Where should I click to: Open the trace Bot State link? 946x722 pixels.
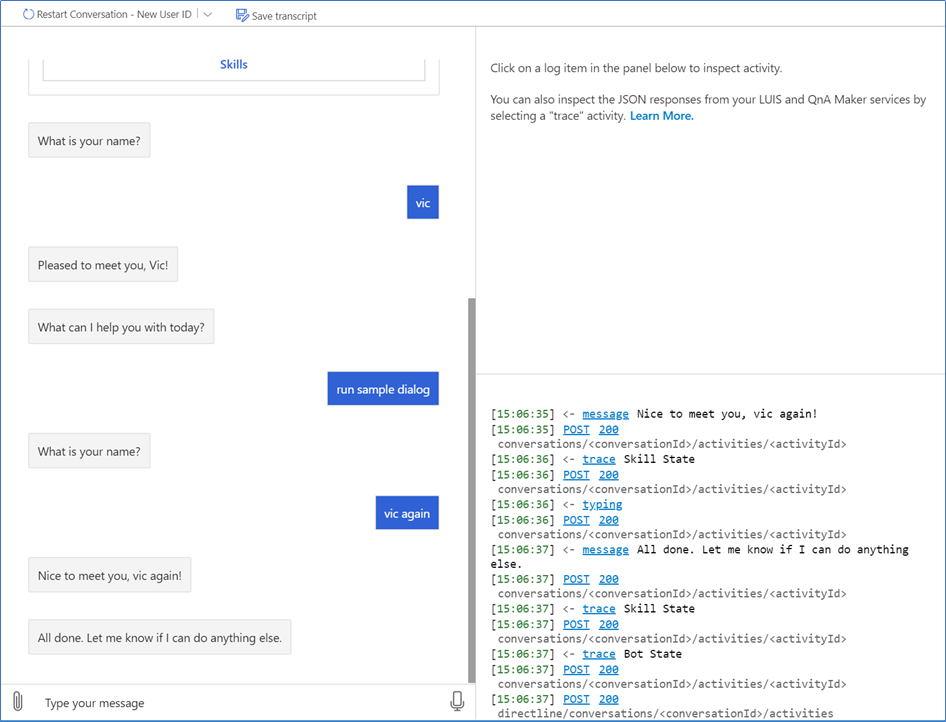click(x=598, y=654)
